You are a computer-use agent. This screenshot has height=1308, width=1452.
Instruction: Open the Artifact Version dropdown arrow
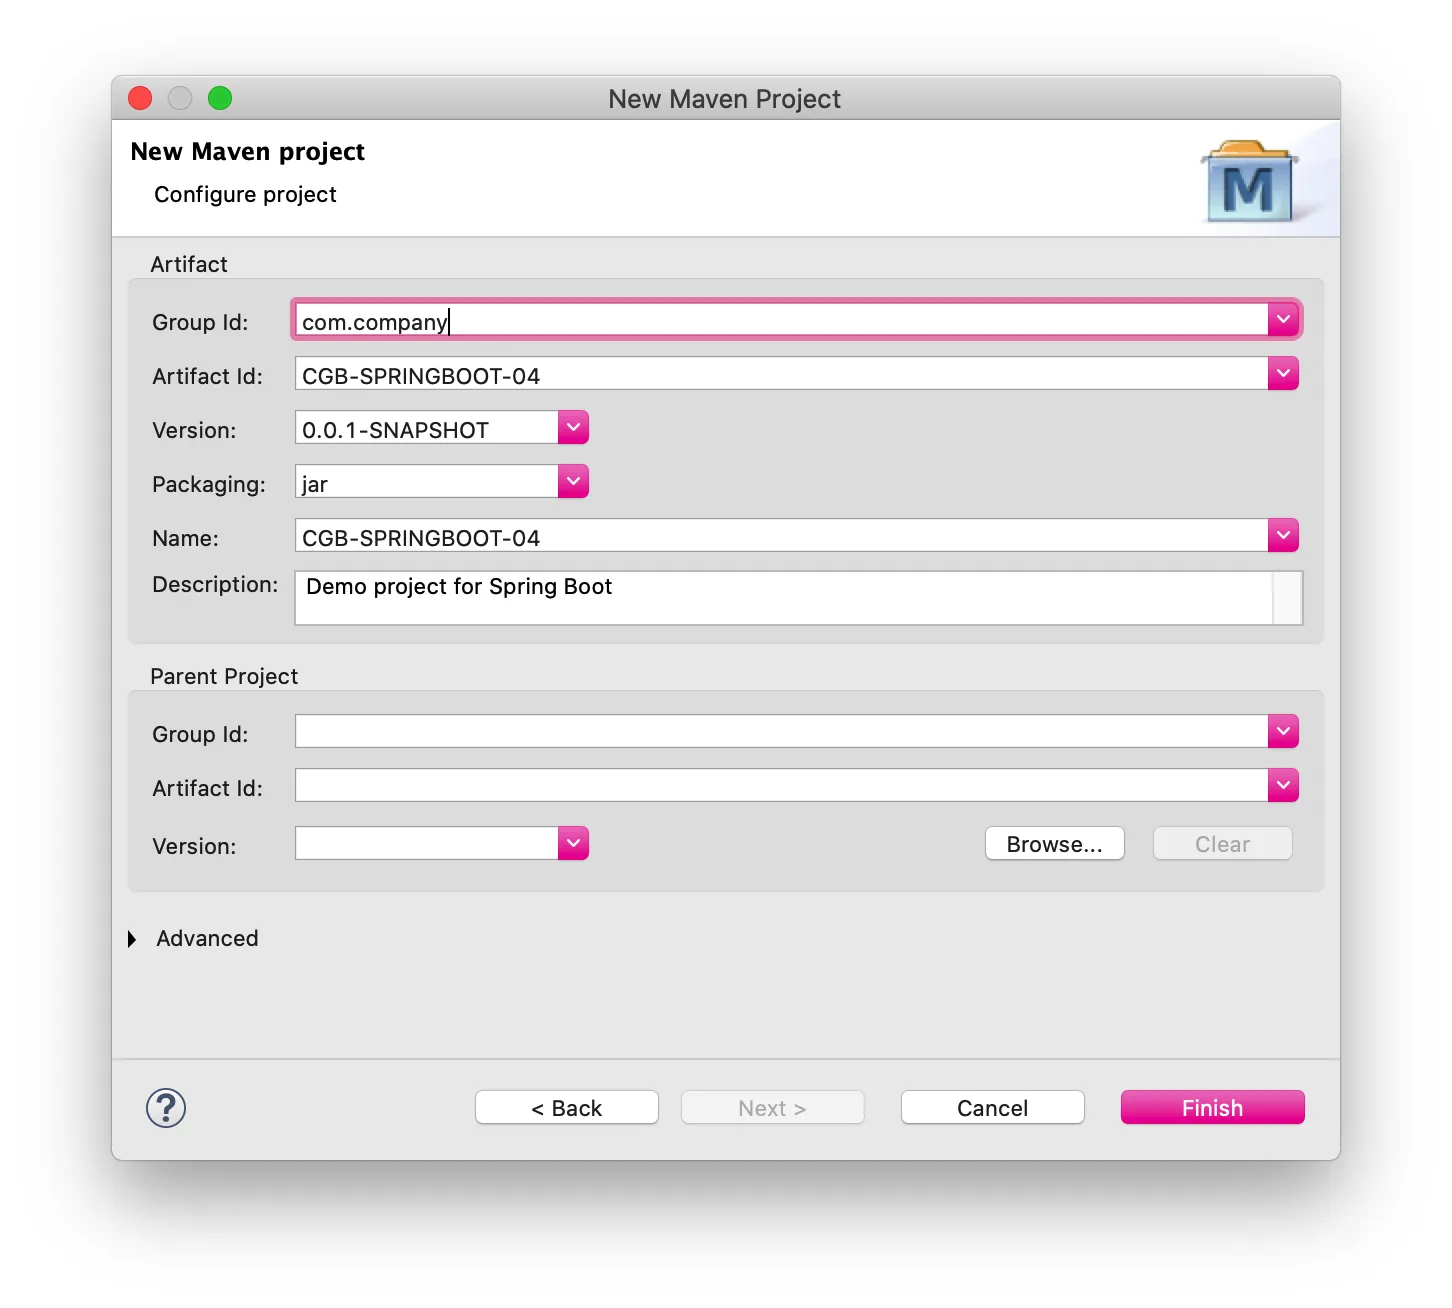click(x=573, y=428)
